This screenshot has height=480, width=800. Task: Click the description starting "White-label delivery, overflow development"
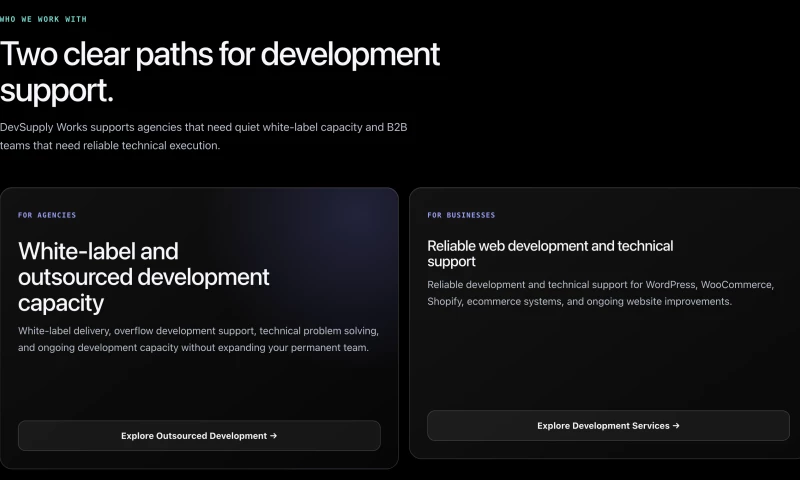point(198,339)
